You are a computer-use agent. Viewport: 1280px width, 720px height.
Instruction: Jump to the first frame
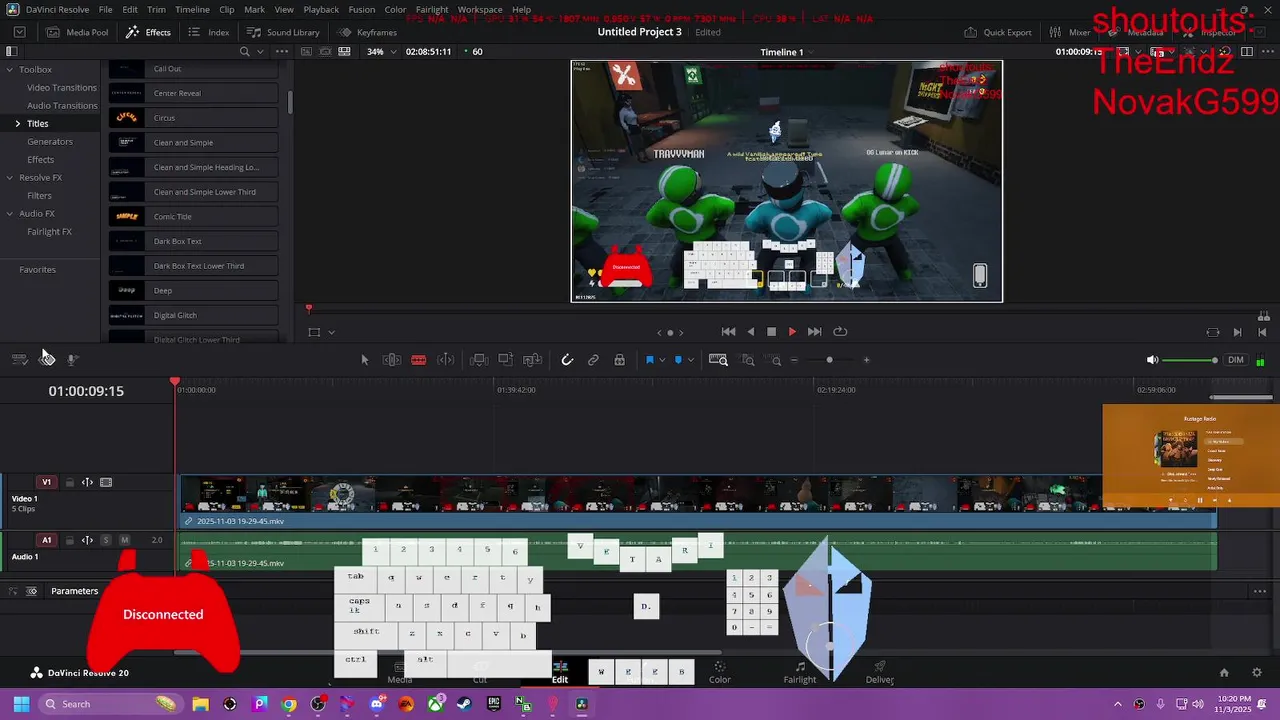tap(728, 332)
